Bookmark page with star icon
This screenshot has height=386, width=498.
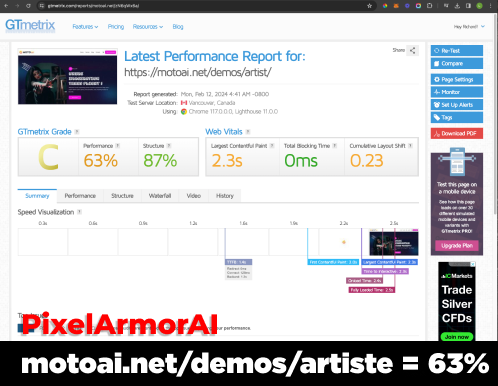click(369, 6)
